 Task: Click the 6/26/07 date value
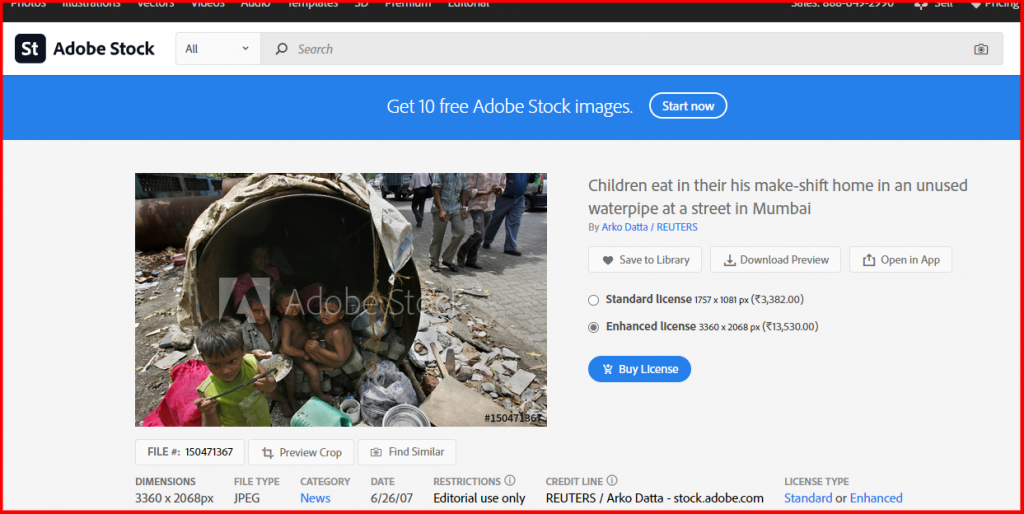(x=392, y=498)
